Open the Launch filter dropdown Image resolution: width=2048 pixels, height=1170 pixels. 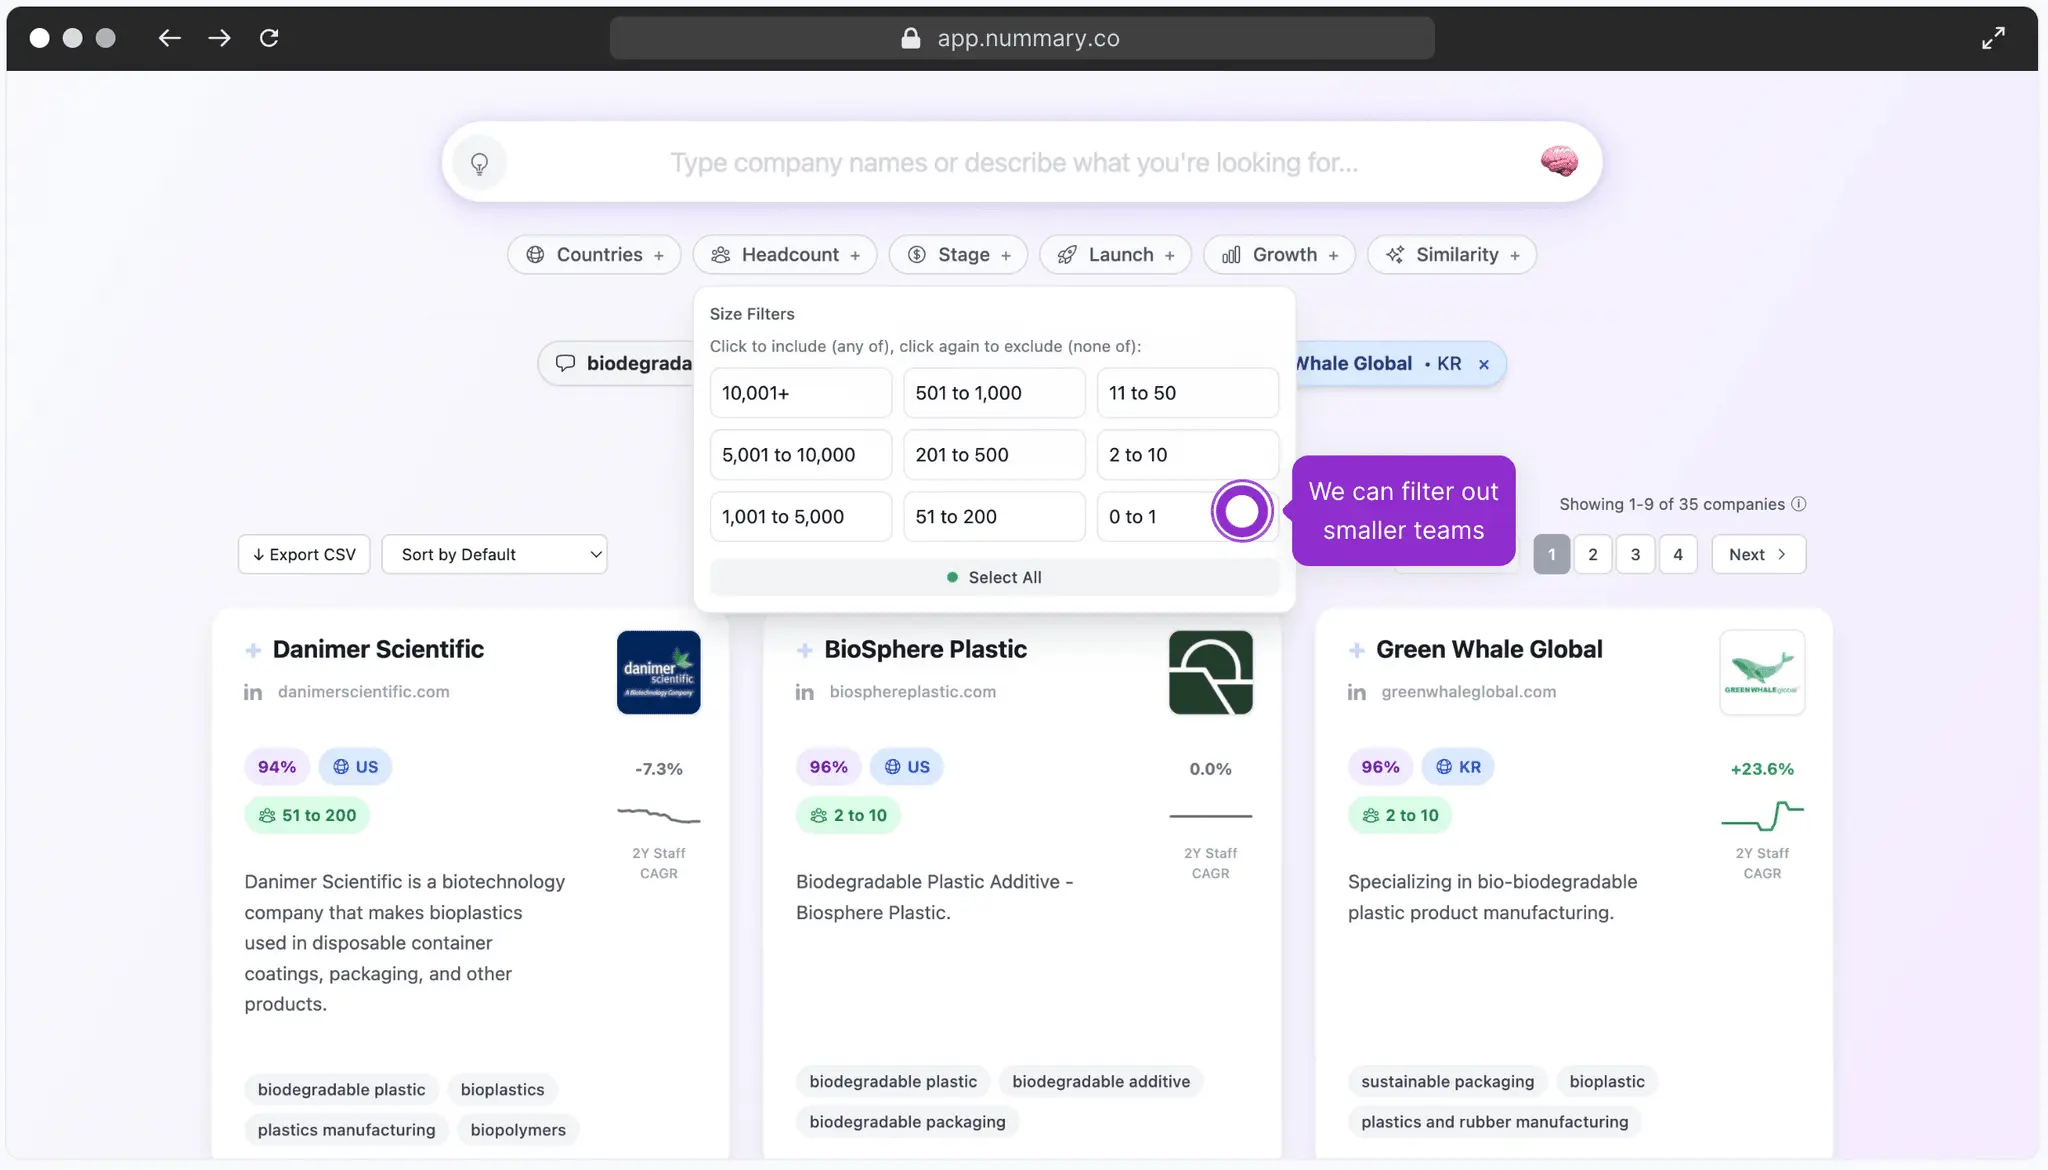coord(1115,255)
